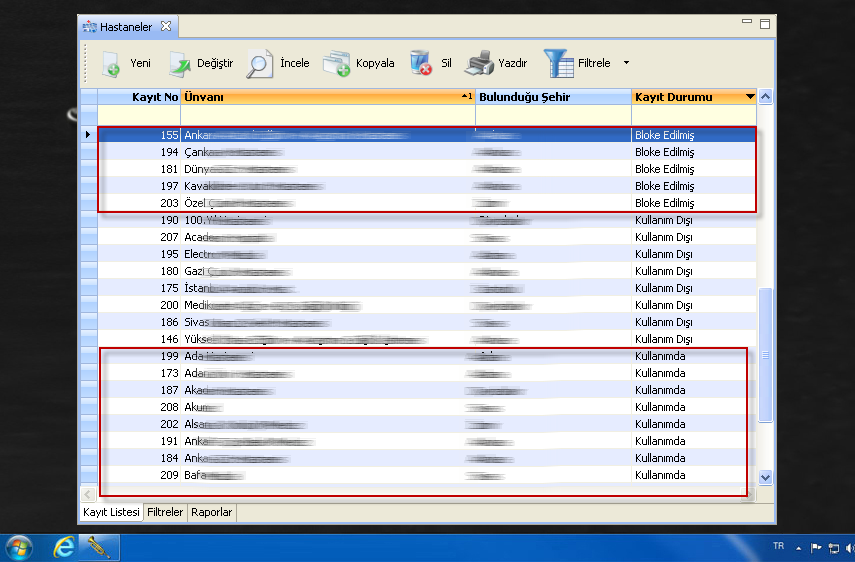Open the Windows Start menu
This screenshot has height=562, width=855.
[x=19, y=547]
